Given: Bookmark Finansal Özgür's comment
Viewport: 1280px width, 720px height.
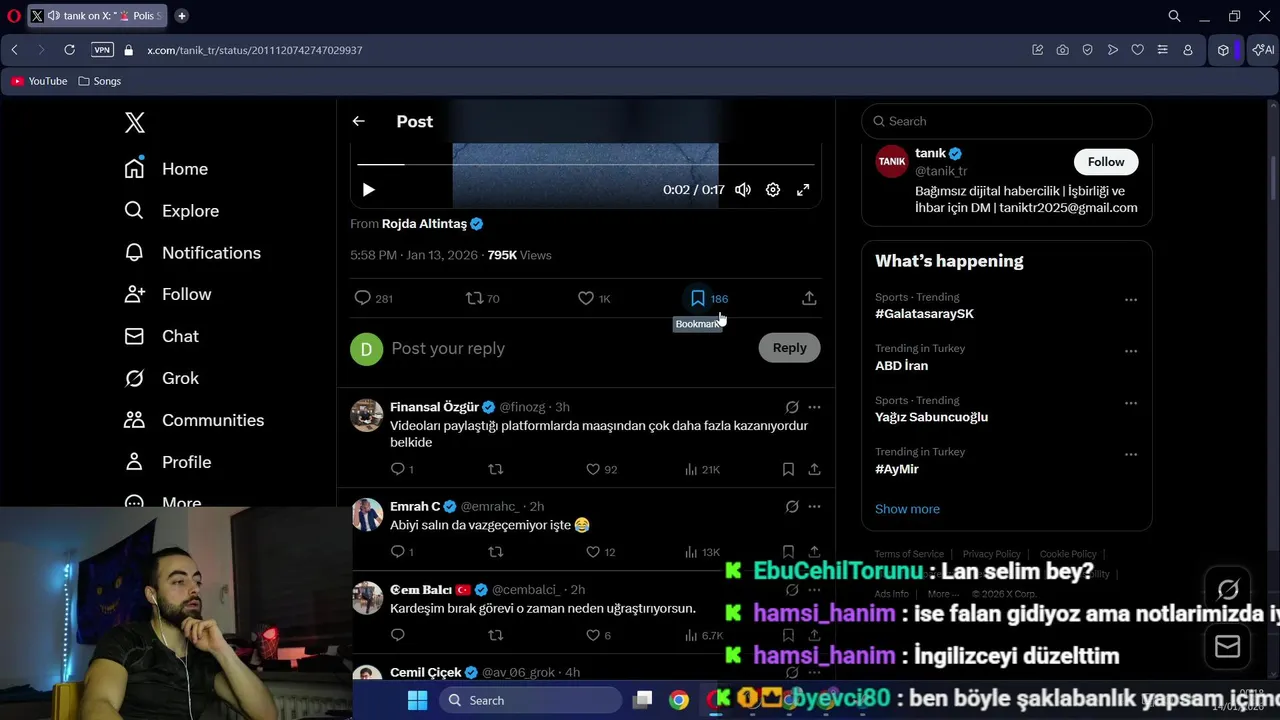Looking at the screenshot, I should pyautogui.click(x=788, y=469).
